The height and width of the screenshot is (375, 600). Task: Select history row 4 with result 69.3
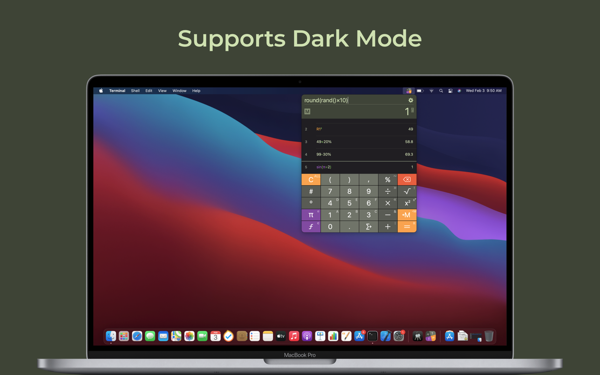tap(359, 154)
